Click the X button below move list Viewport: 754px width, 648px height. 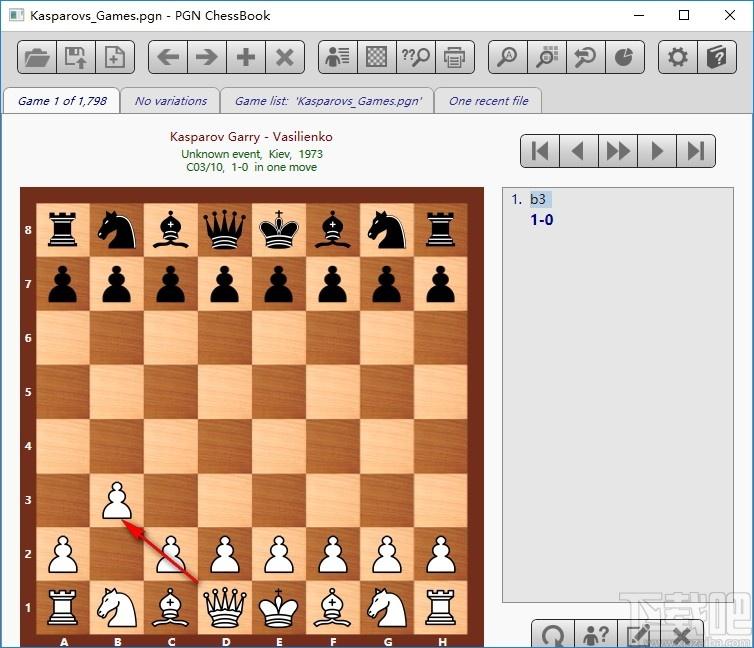pos(682,634)
